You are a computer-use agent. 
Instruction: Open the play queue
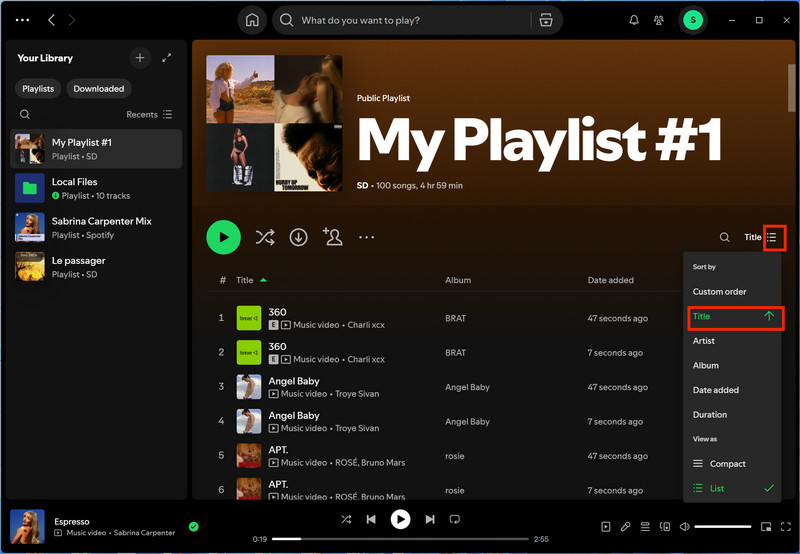coord(645,527)
